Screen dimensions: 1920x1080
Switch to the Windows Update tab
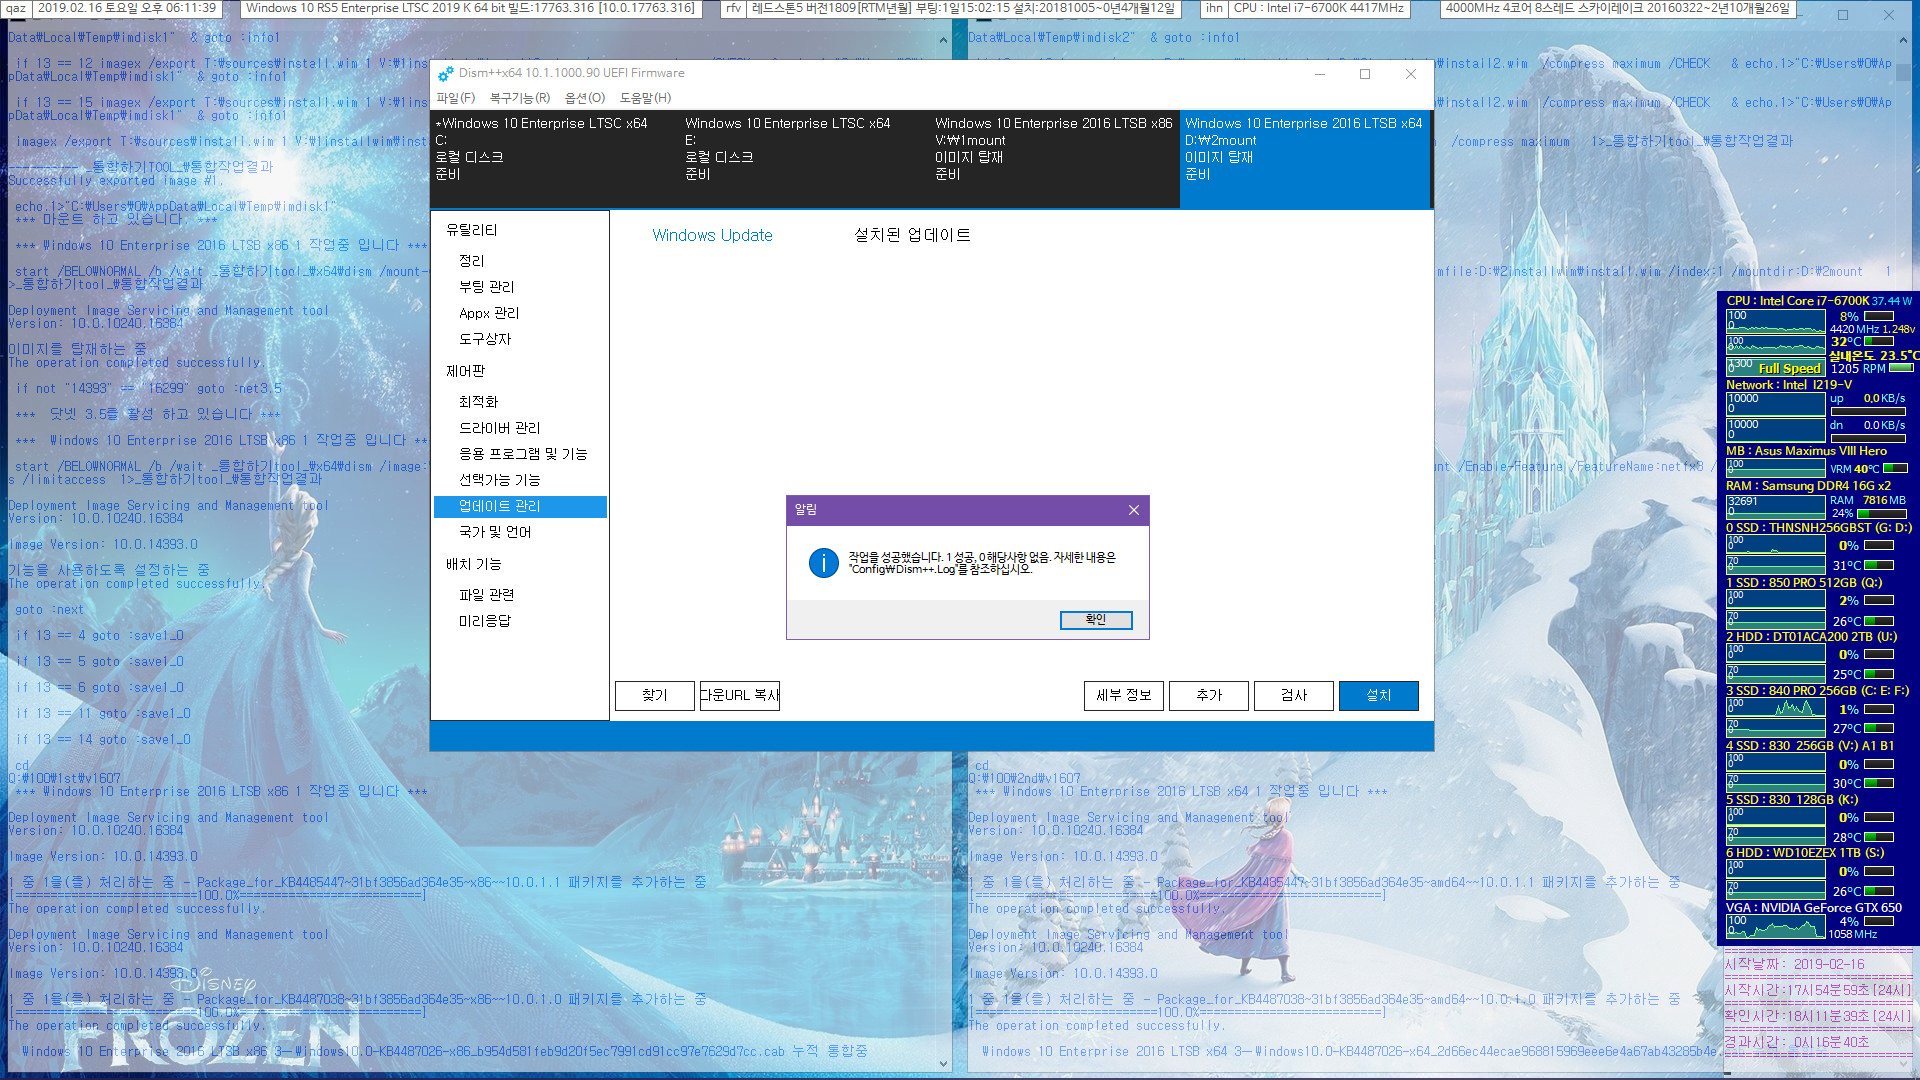point(712,235)
